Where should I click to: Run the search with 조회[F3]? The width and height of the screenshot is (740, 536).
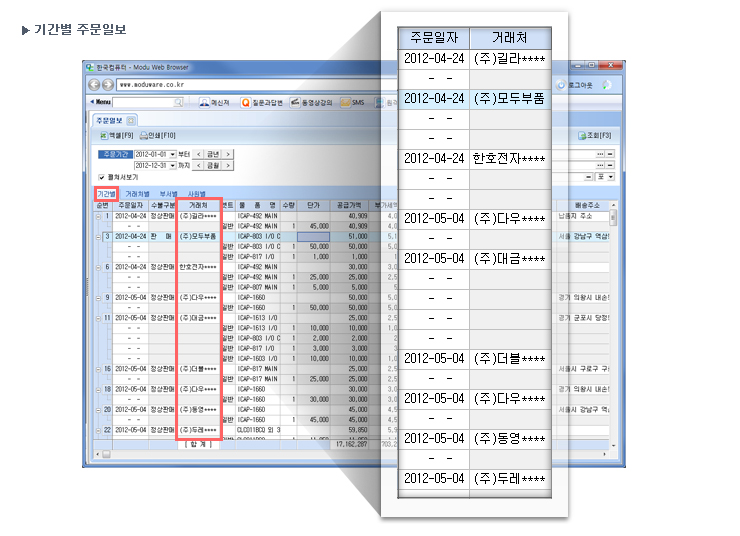596,135
